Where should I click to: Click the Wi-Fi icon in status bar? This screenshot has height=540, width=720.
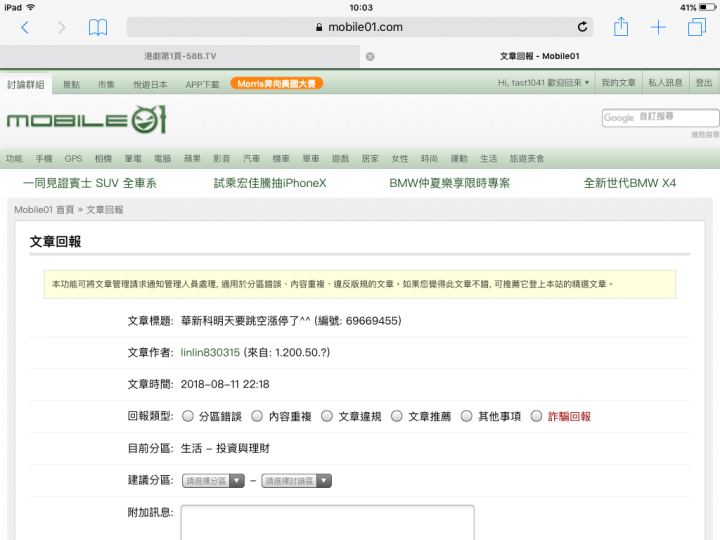pos(31,7)
